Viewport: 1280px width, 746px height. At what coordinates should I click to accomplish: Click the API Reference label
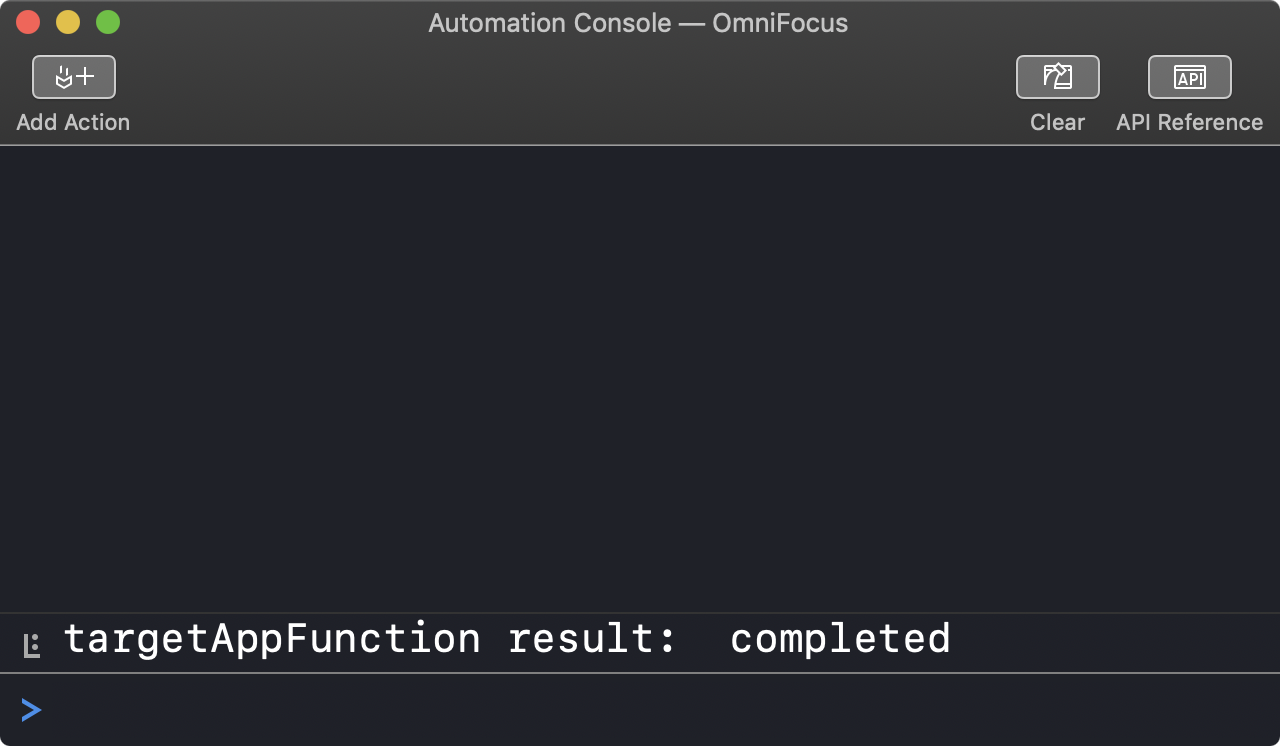[1189, 122]
